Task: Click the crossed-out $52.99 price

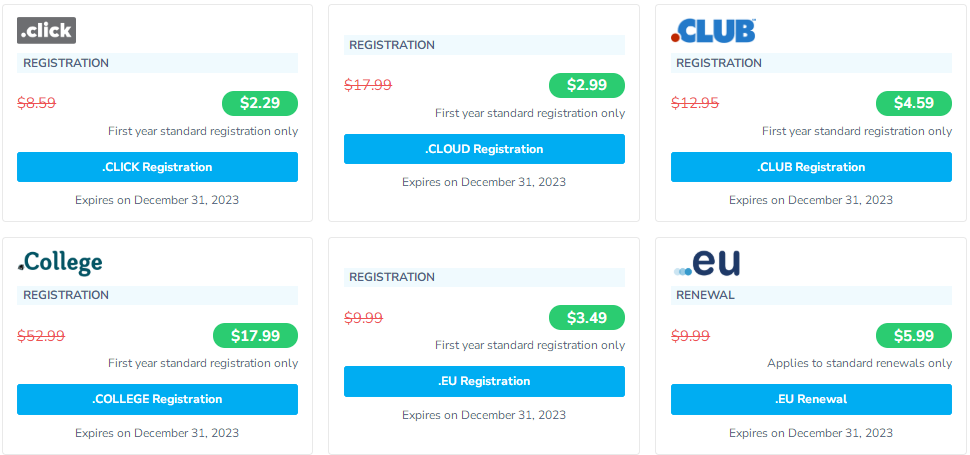Action: coord(41,335)
